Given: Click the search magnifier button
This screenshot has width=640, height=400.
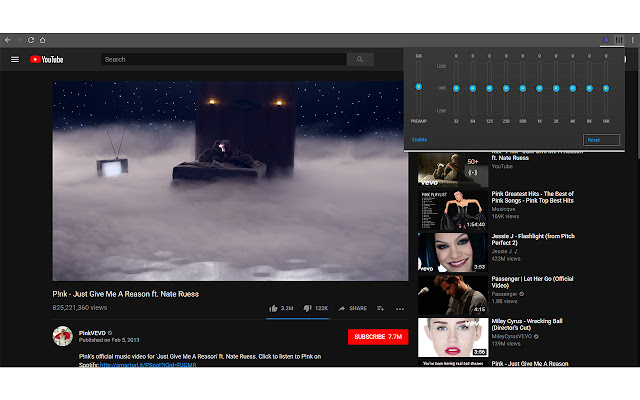Looking at the screenshot, I should point(360,59).
